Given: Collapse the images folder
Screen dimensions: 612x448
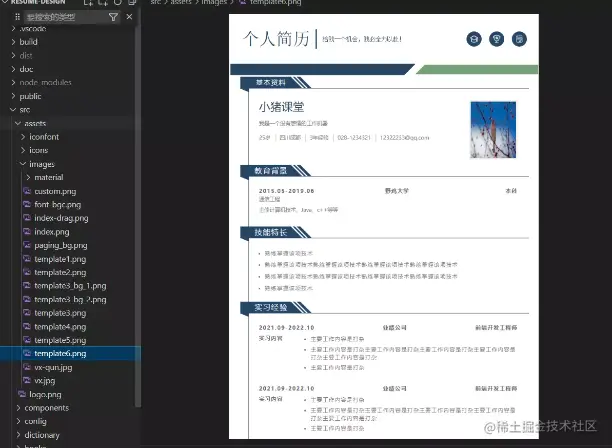Looking at the screenshot, I should tap(42, 164).
